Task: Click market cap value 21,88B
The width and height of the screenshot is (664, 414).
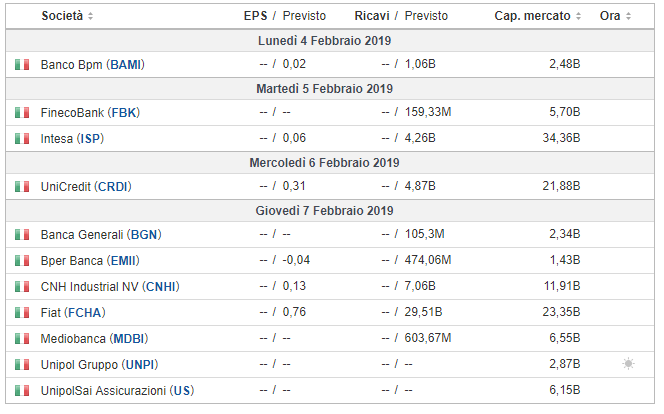Action: (562, 186)
